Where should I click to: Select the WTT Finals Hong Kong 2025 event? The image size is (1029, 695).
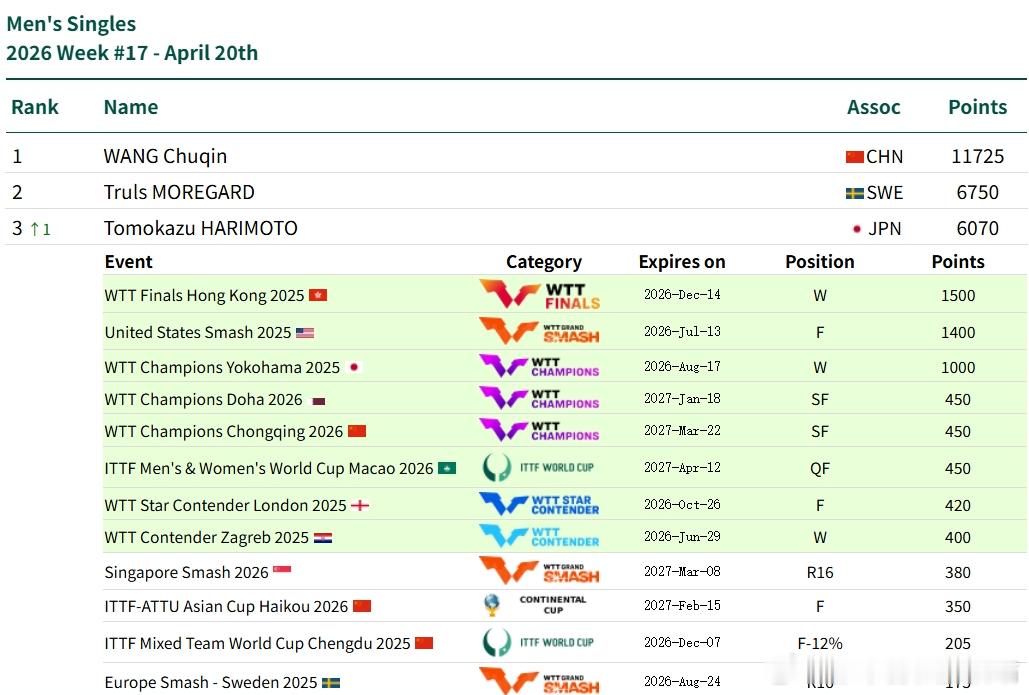point(204,295)
